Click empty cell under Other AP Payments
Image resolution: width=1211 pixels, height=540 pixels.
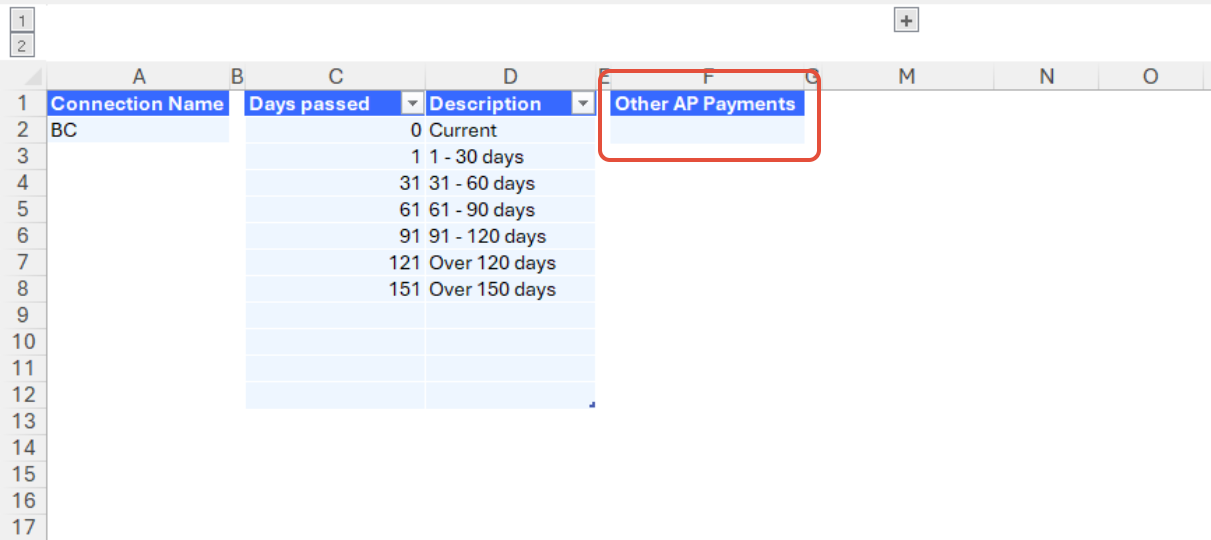click(707, 130)
